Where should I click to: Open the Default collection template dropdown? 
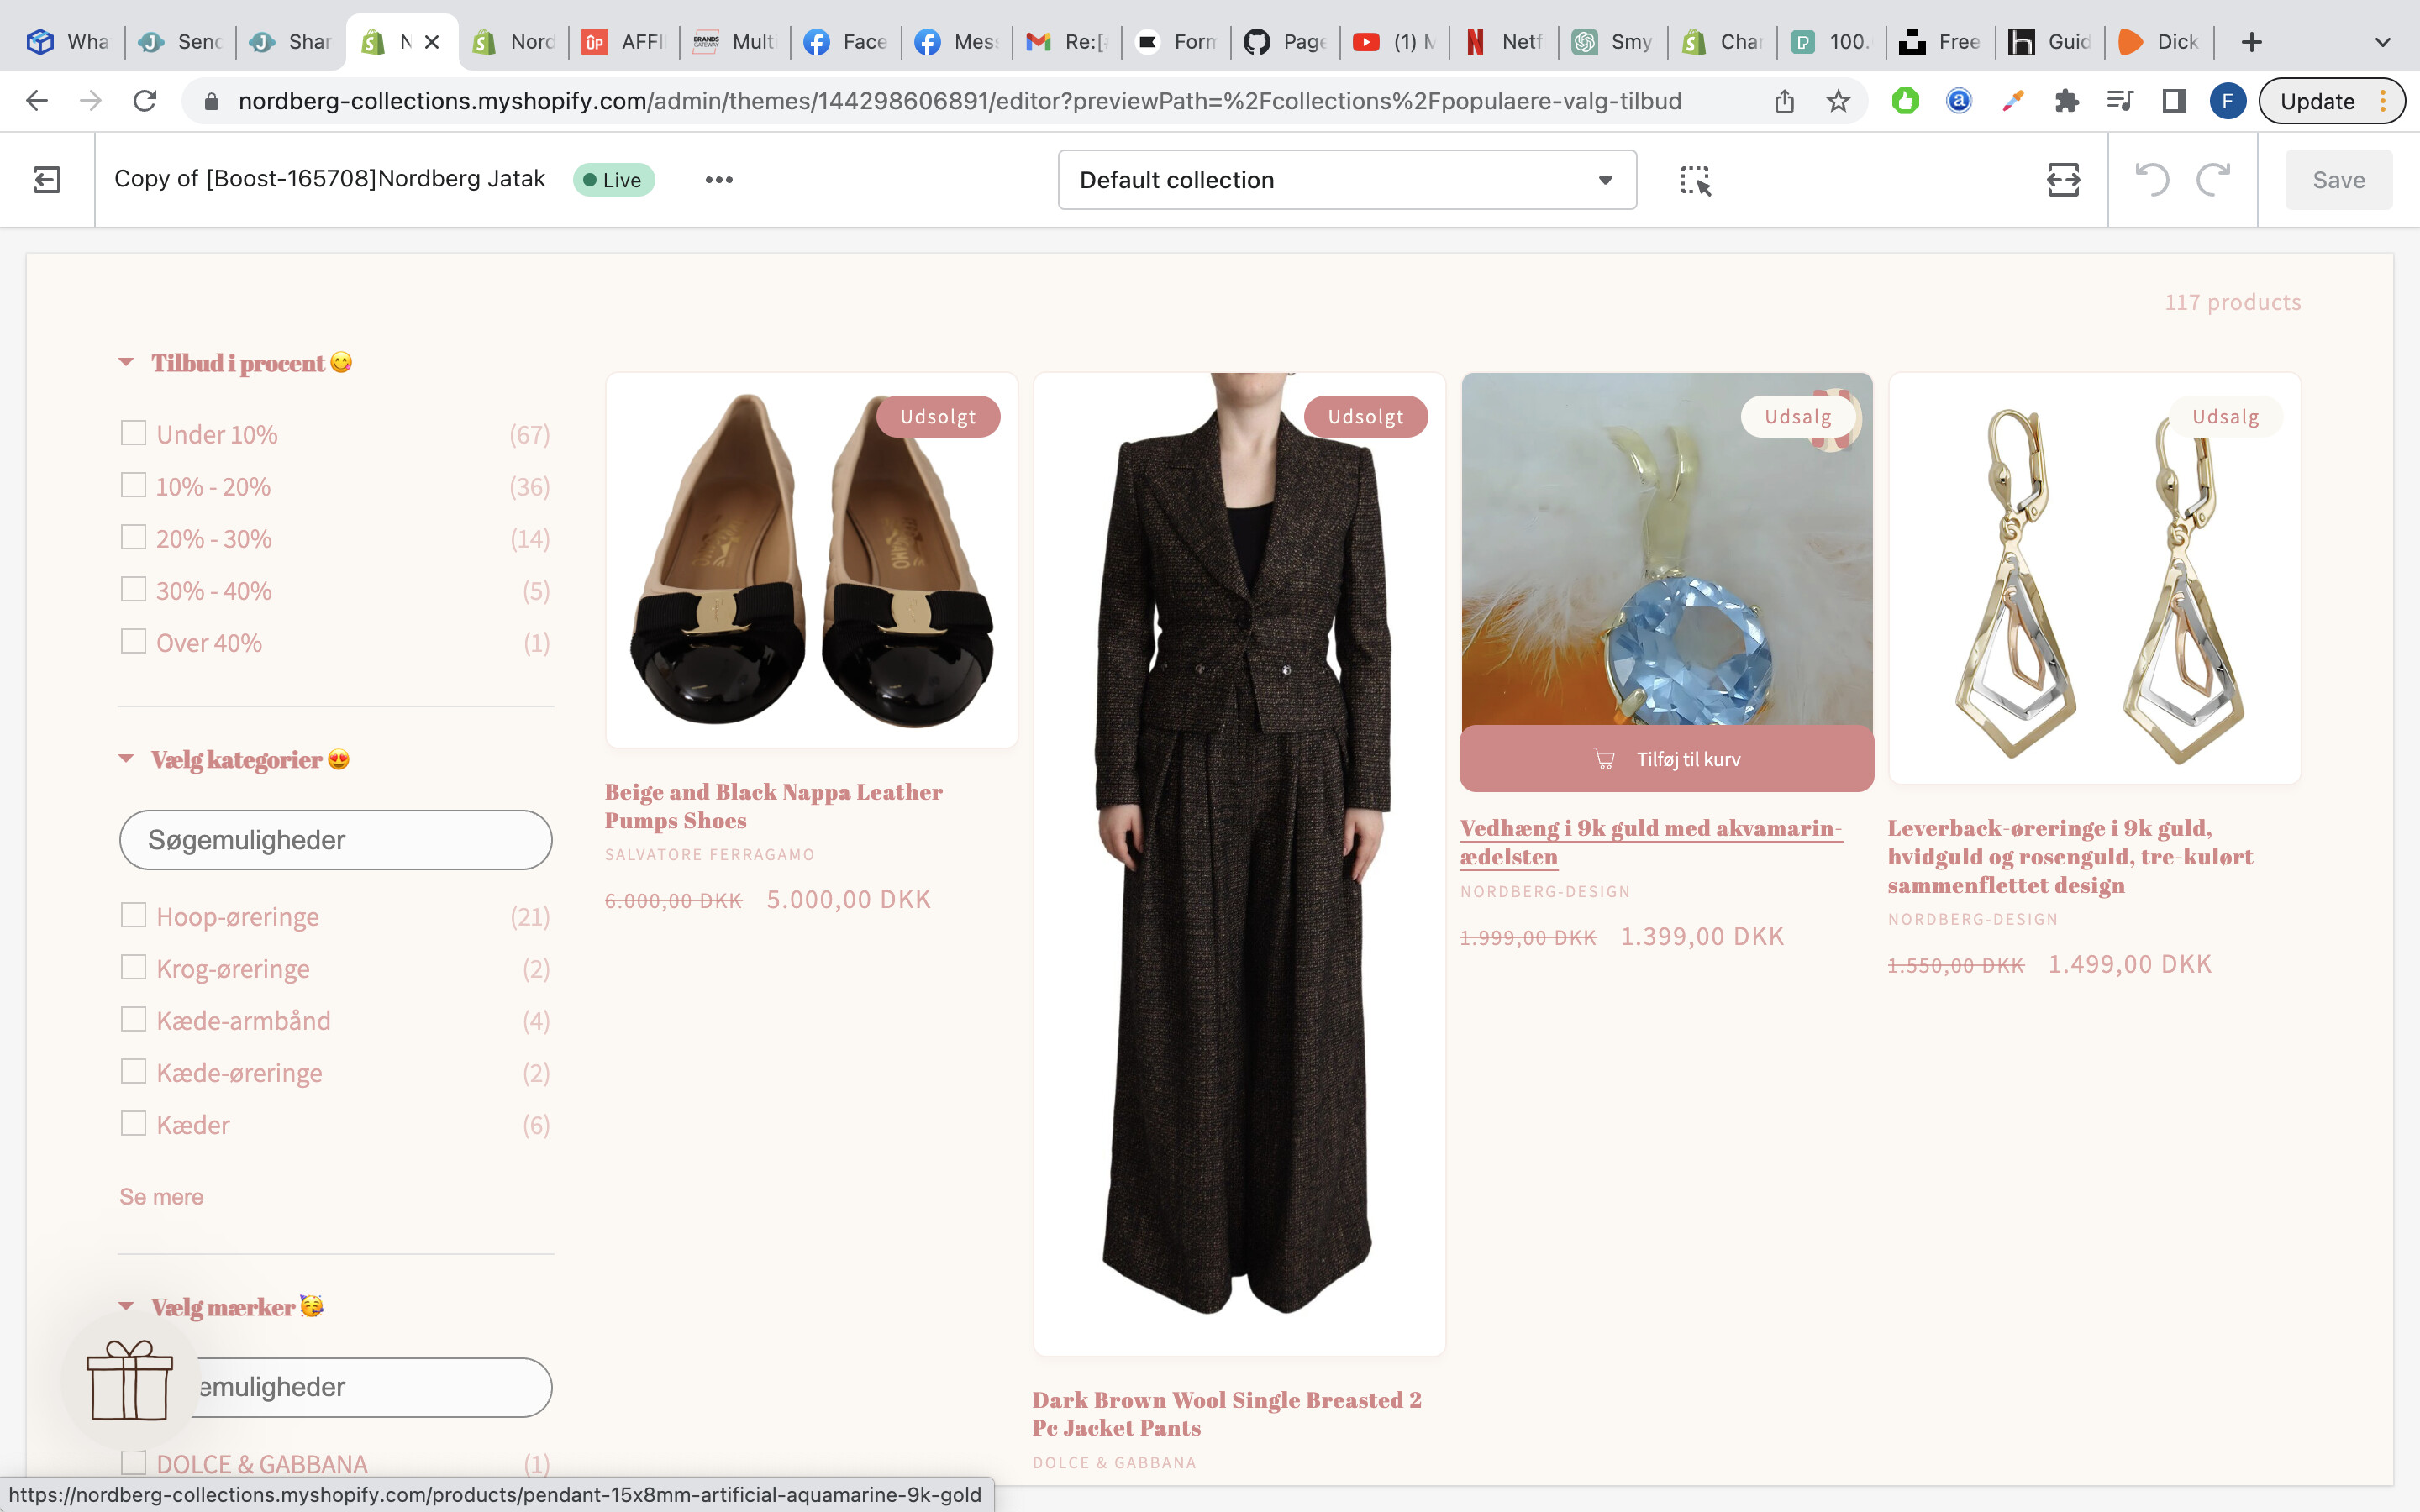pyautogui.click(x=1346, y=180)
